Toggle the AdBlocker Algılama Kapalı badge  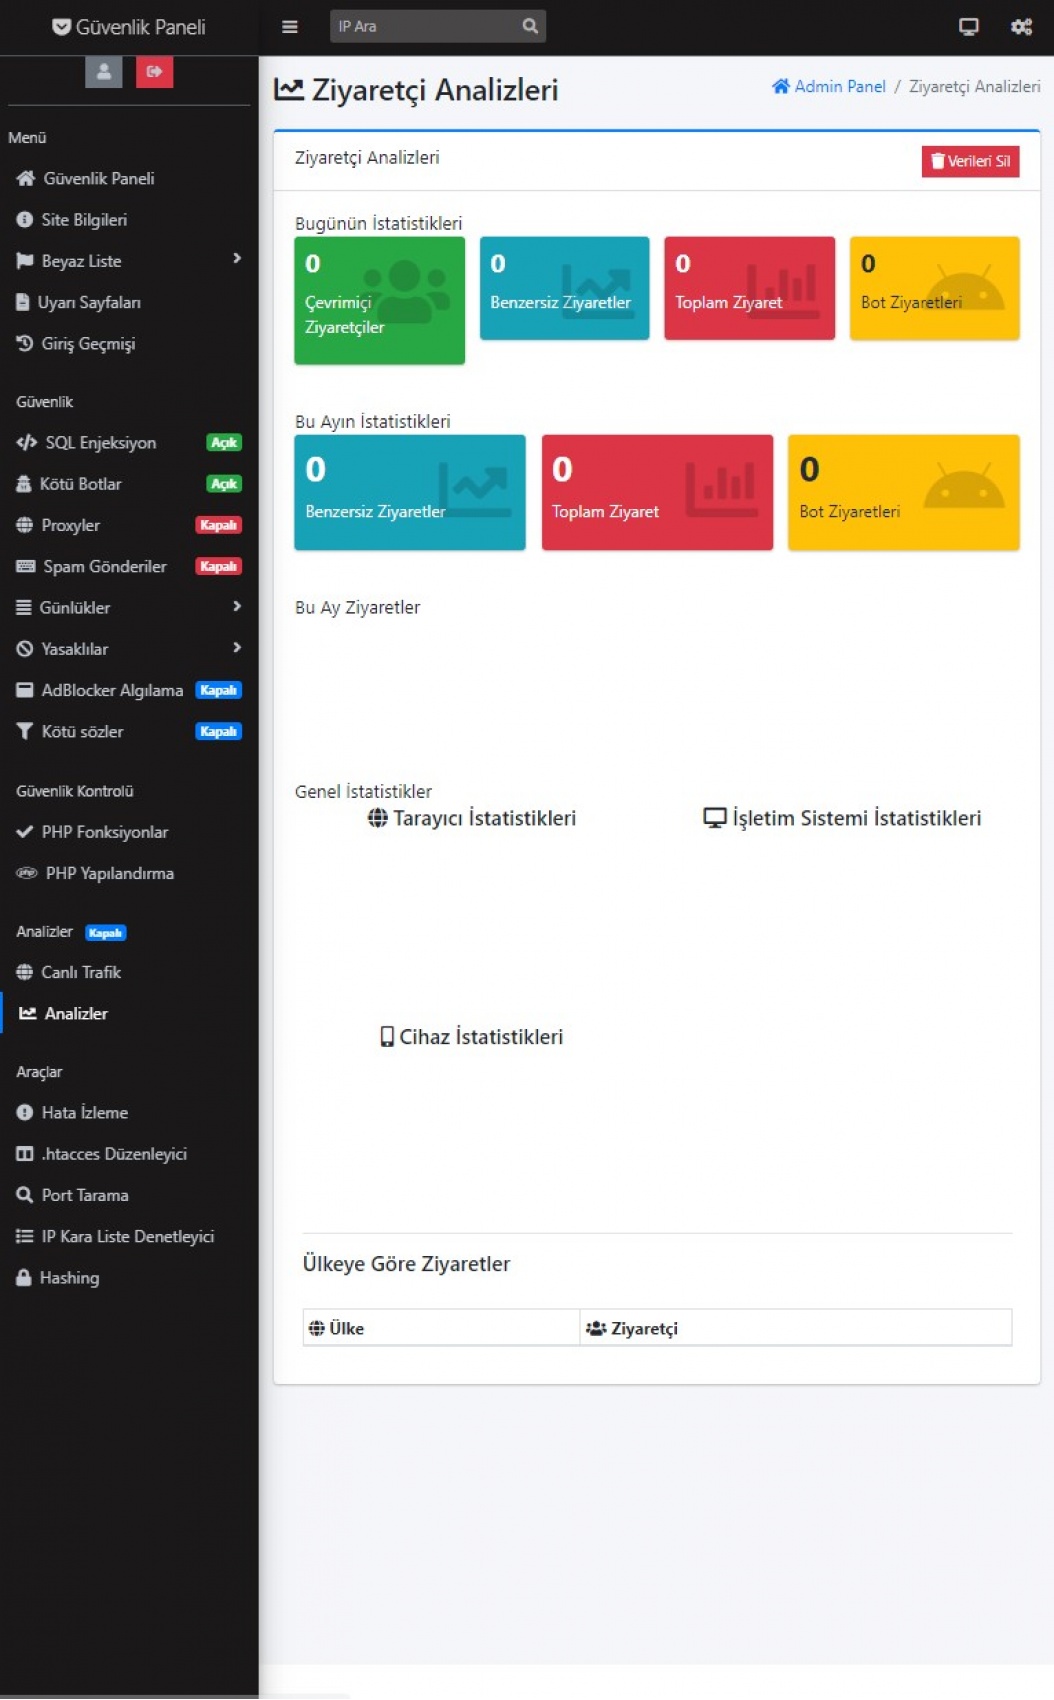(218, 690)
